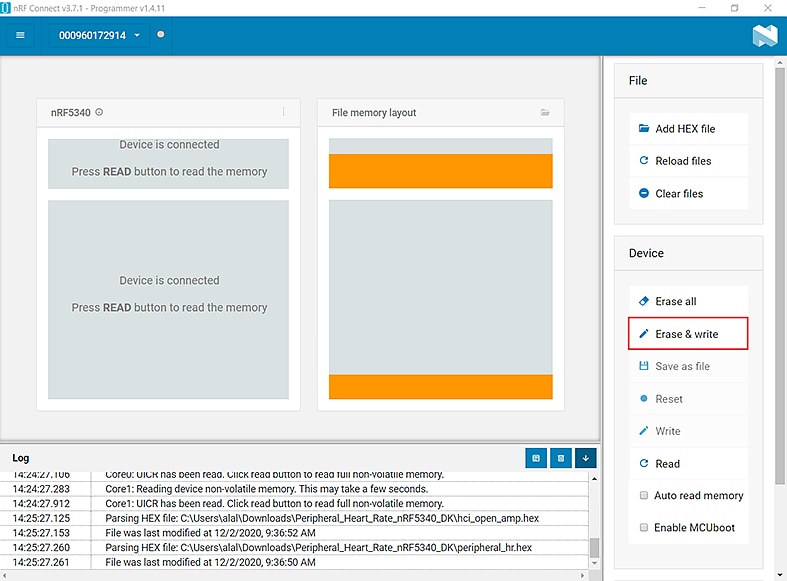787x581 pixels.
Task: Click log scrollbar up arrow
Action: tap(594, 479)
